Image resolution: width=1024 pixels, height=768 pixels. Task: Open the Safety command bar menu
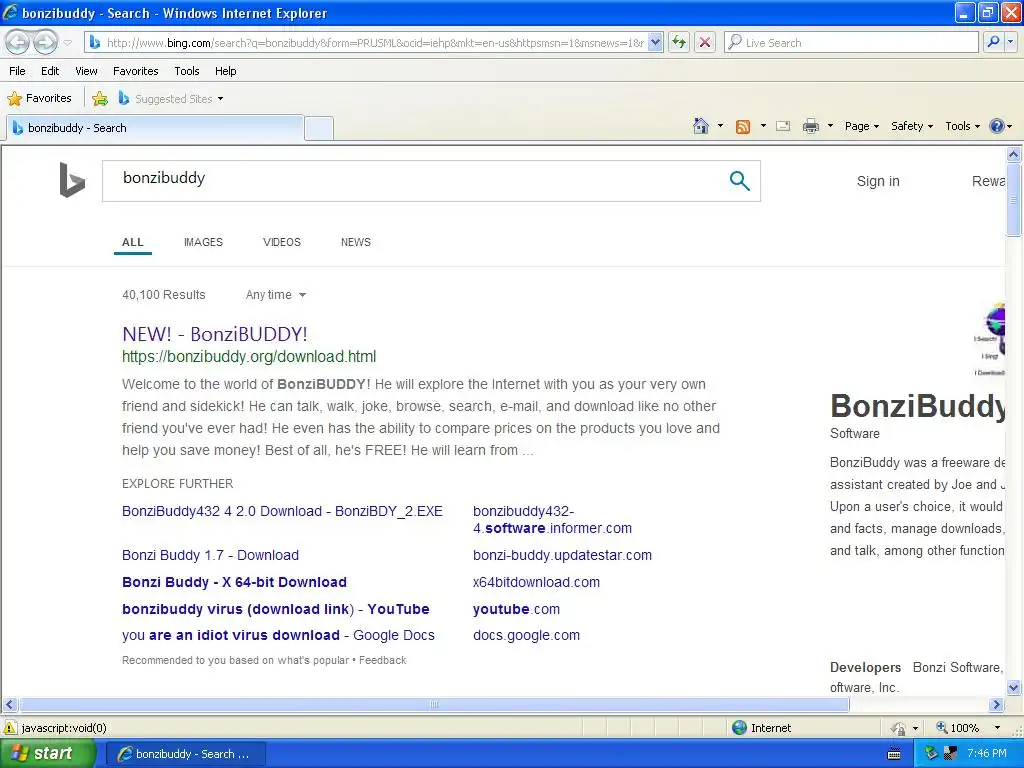pyautogui.click(x=912, y=126)
